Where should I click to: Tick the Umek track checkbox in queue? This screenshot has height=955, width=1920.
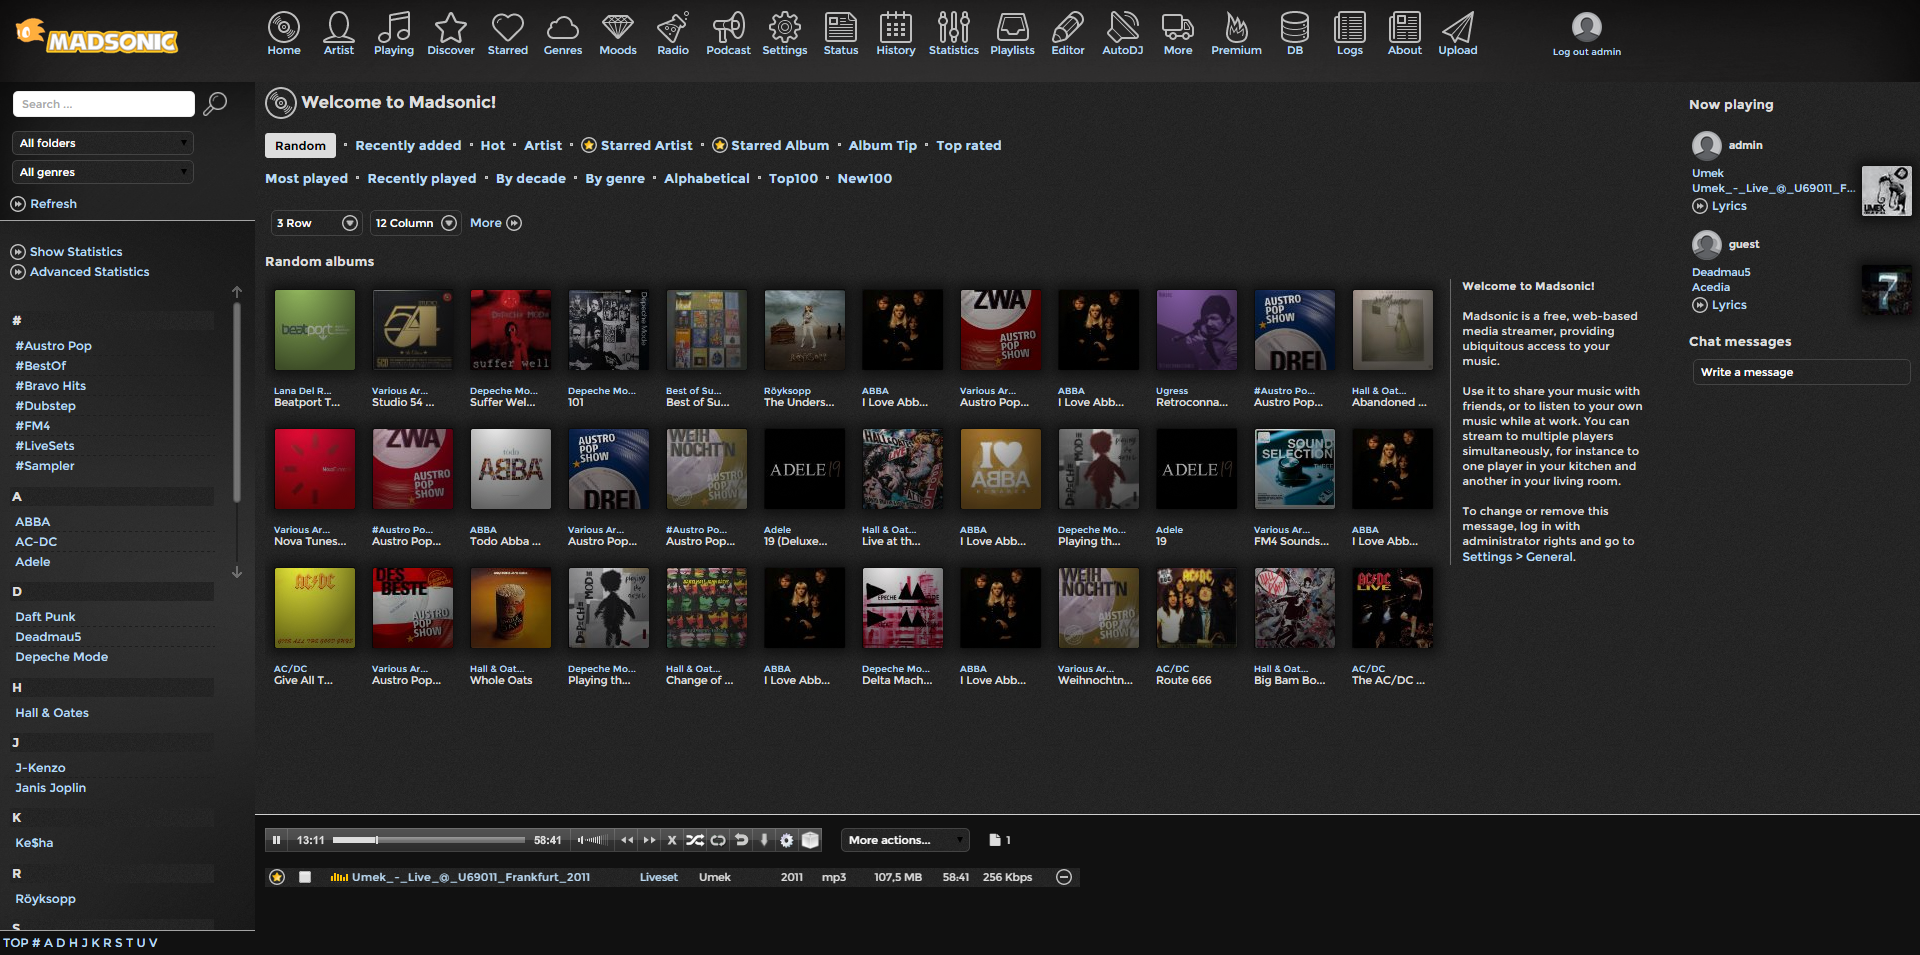[x=305, y=877]
